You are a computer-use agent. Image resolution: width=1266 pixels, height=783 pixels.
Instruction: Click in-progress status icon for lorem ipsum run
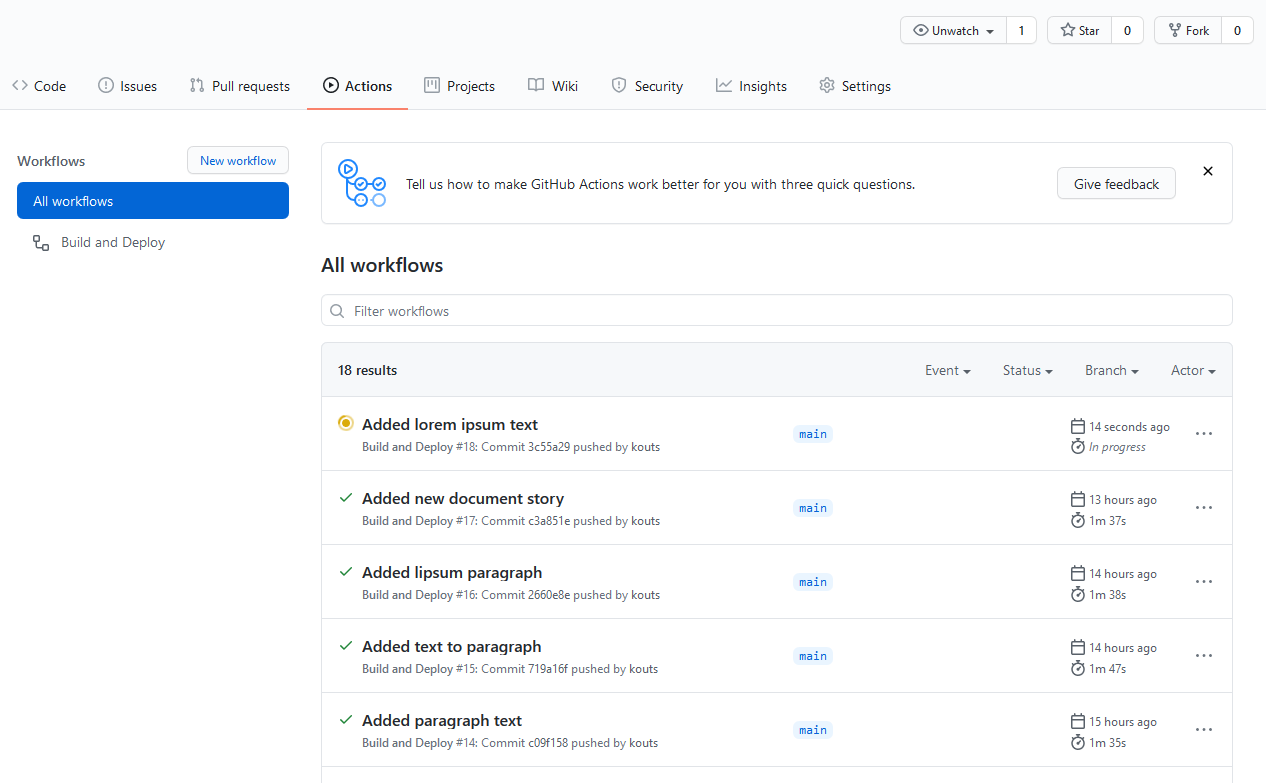click(x=346, y=423)
